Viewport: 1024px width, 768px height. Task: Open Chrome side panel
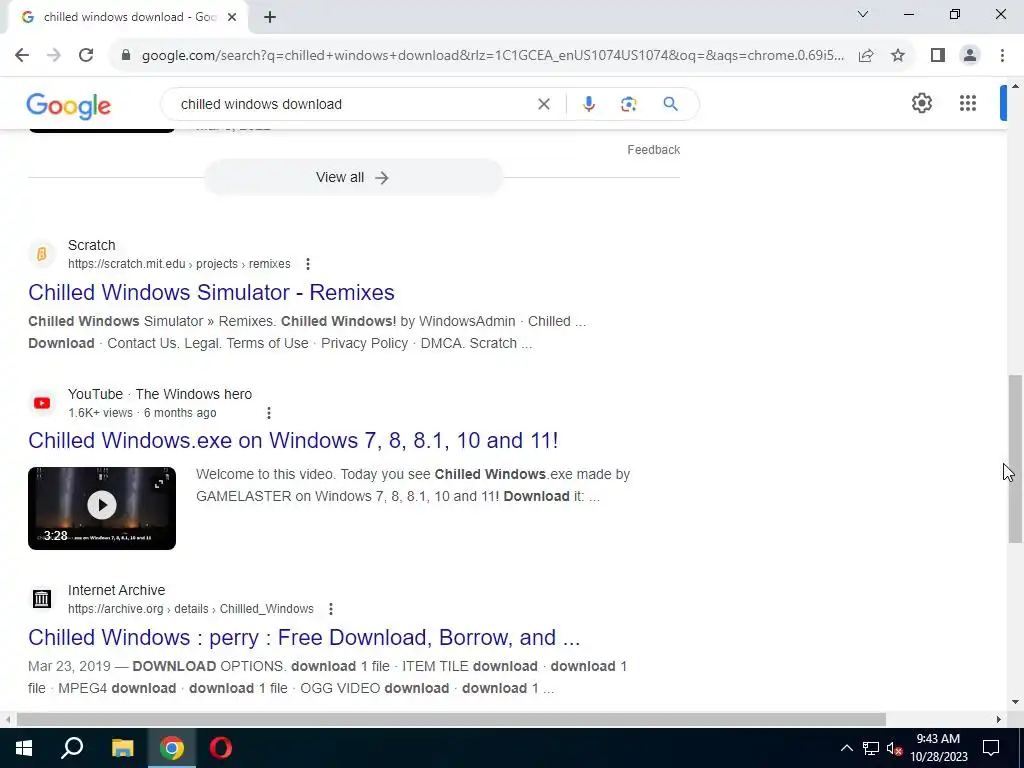(x=938, y=56)
